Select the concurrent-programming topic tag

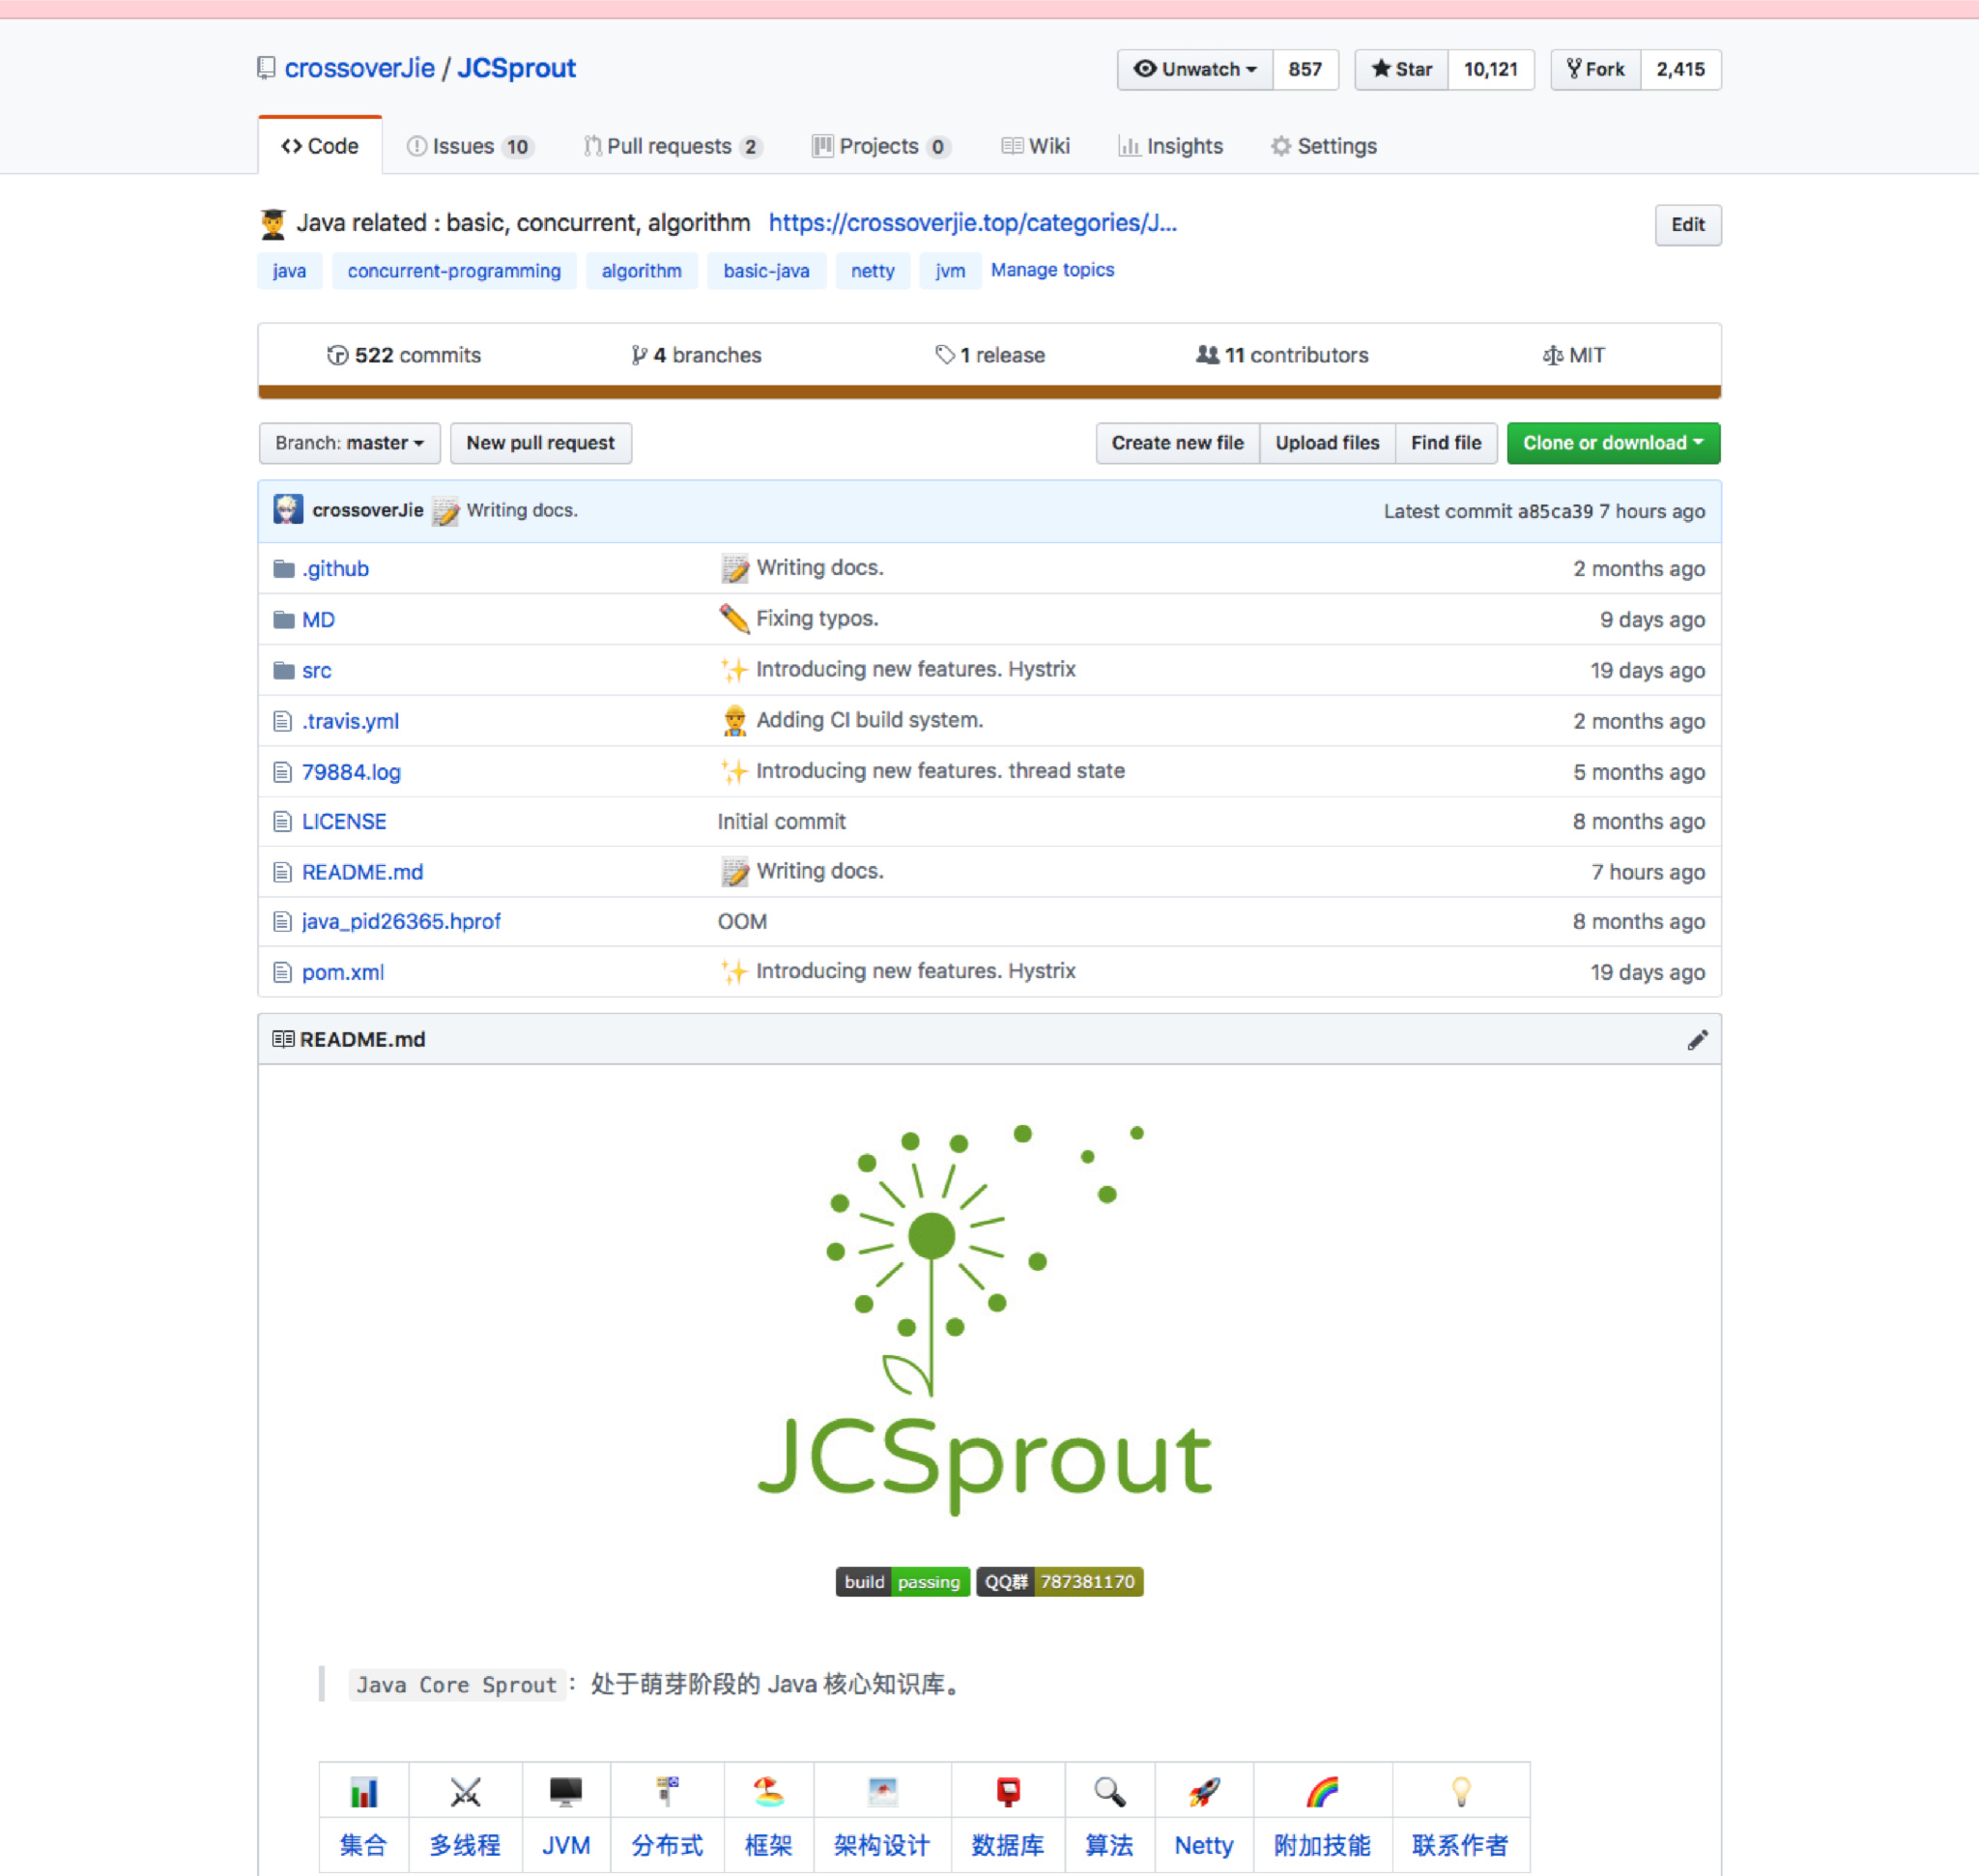tap(454, 271)
